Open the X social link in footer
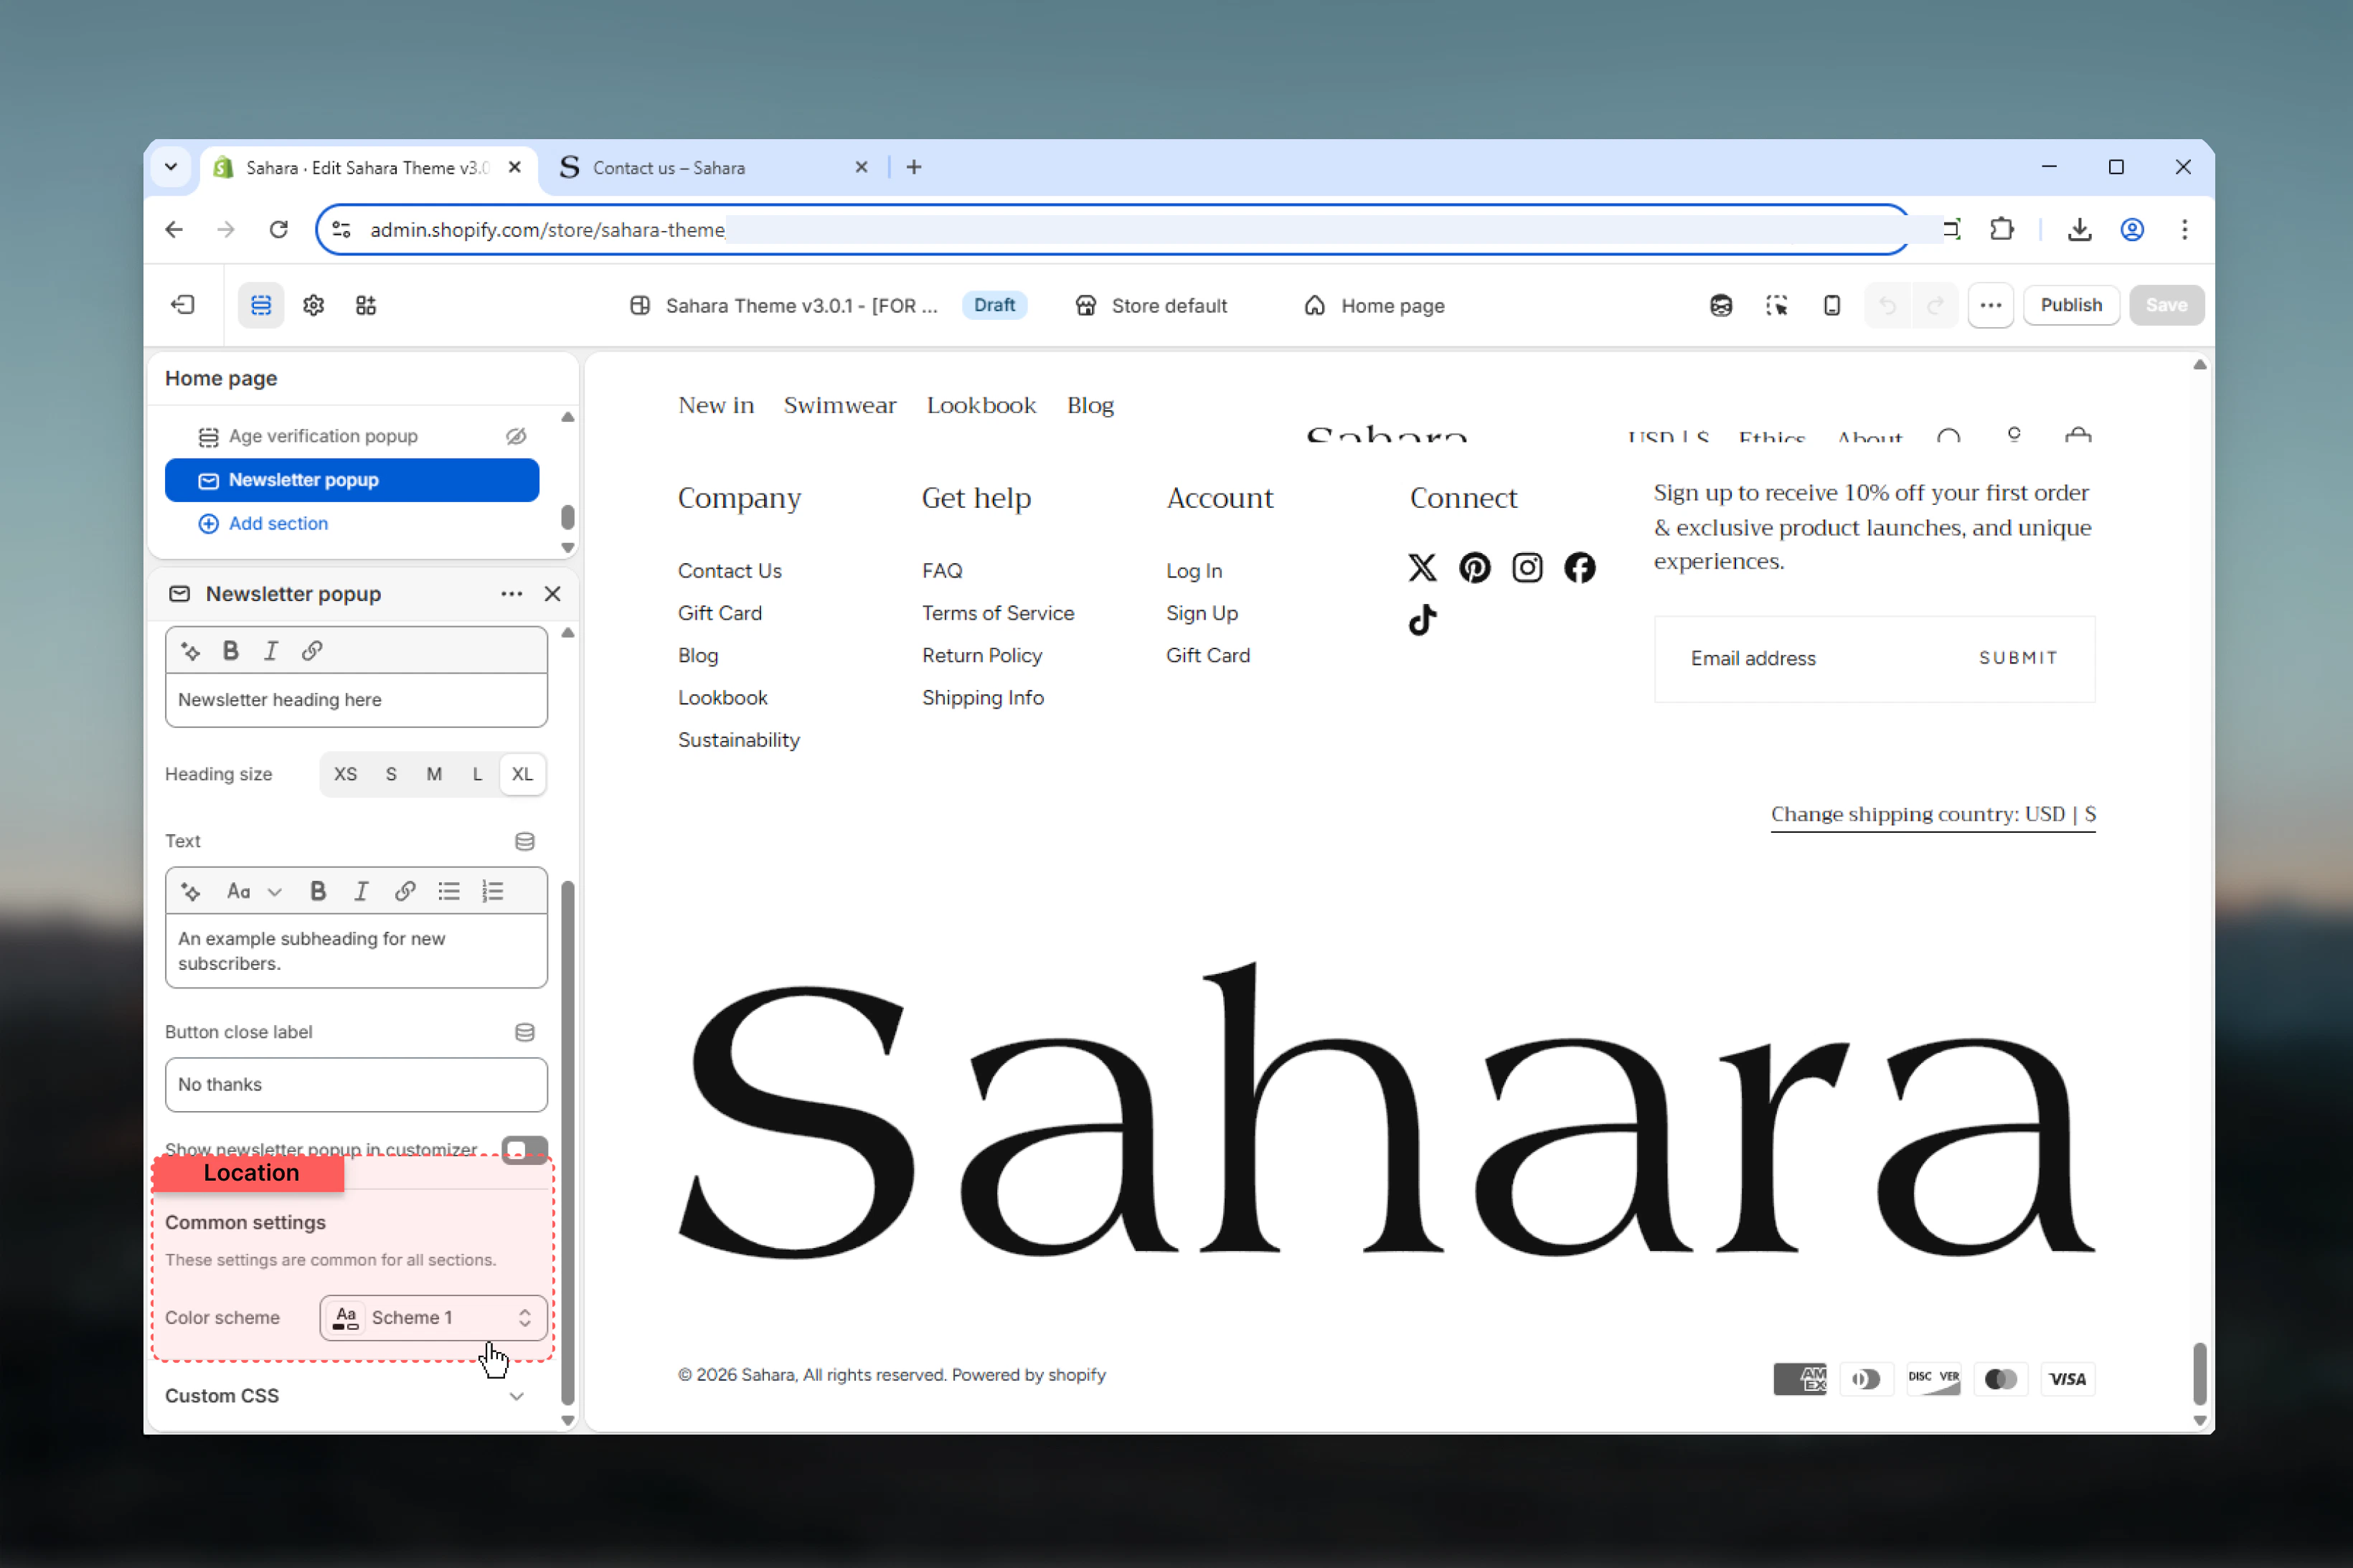 tap(1422, 568)
